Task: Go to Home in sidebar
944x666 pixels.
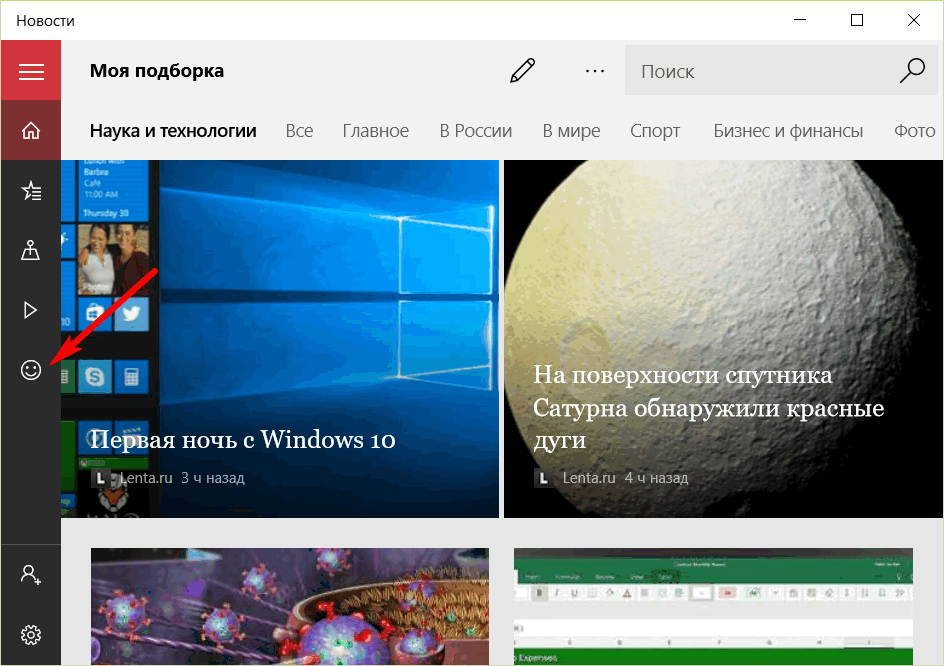Action: [x=31, y=130]
